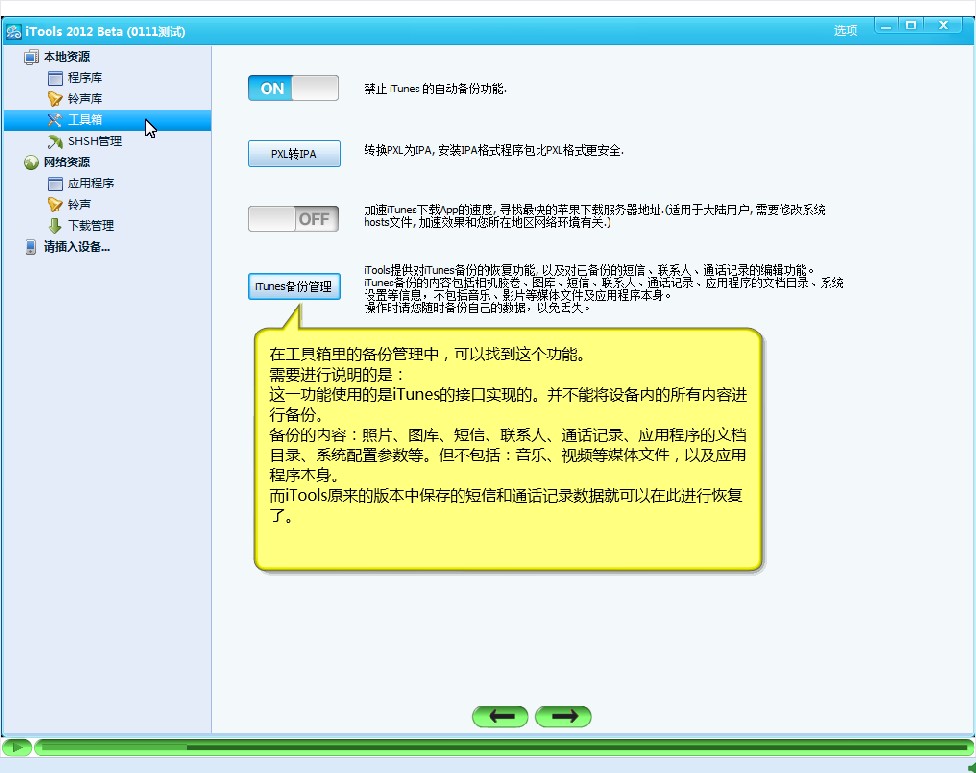Select the 程序库 window icon
This screenshot has height=773, width=976.
coord(55,78)
